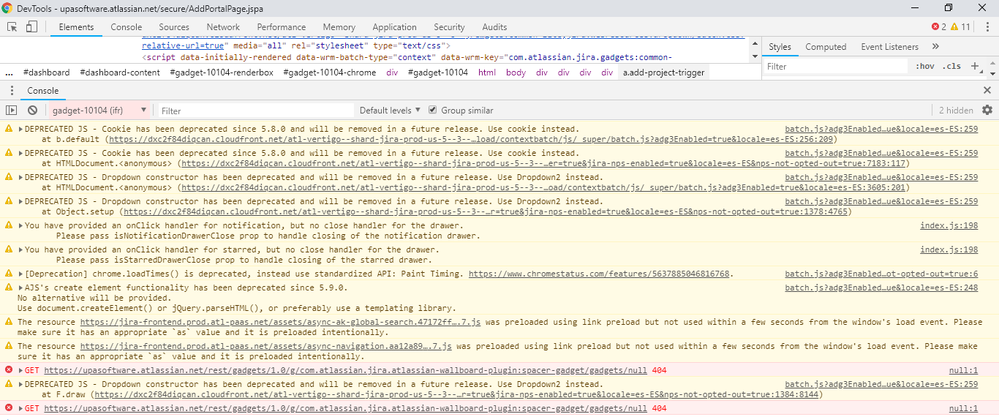
Task: Open the Audits tab
Action: click(x=494, y=27)
